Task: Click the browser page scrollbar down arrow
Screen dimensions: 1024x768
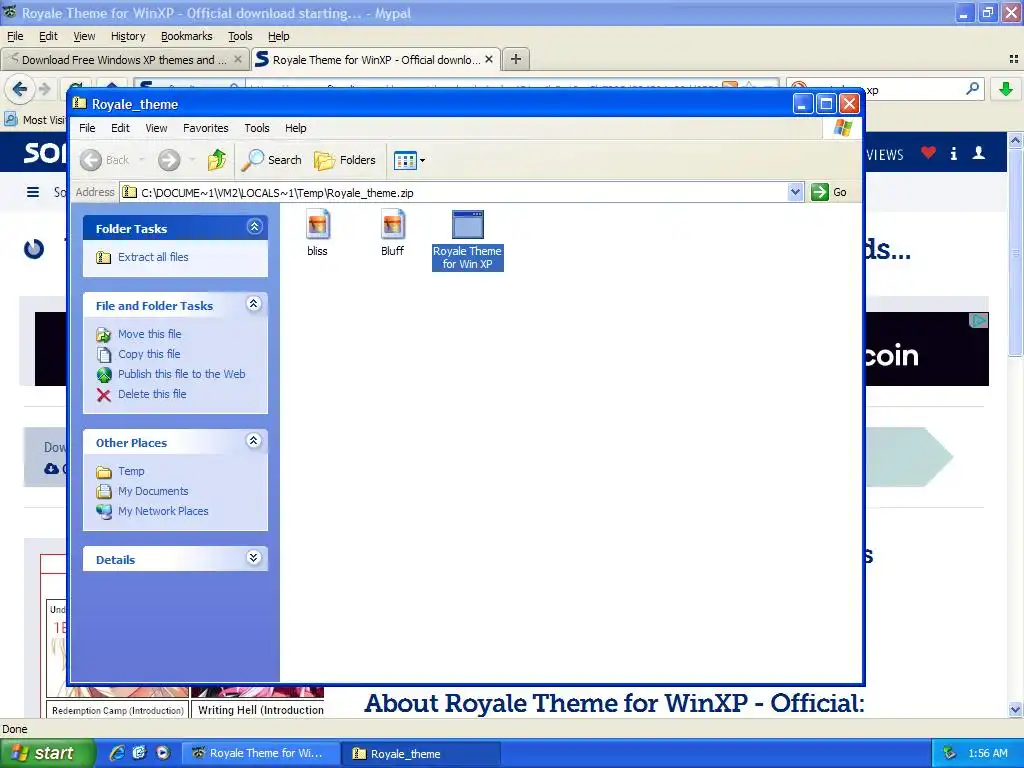Action: [x=1015, y=709]
